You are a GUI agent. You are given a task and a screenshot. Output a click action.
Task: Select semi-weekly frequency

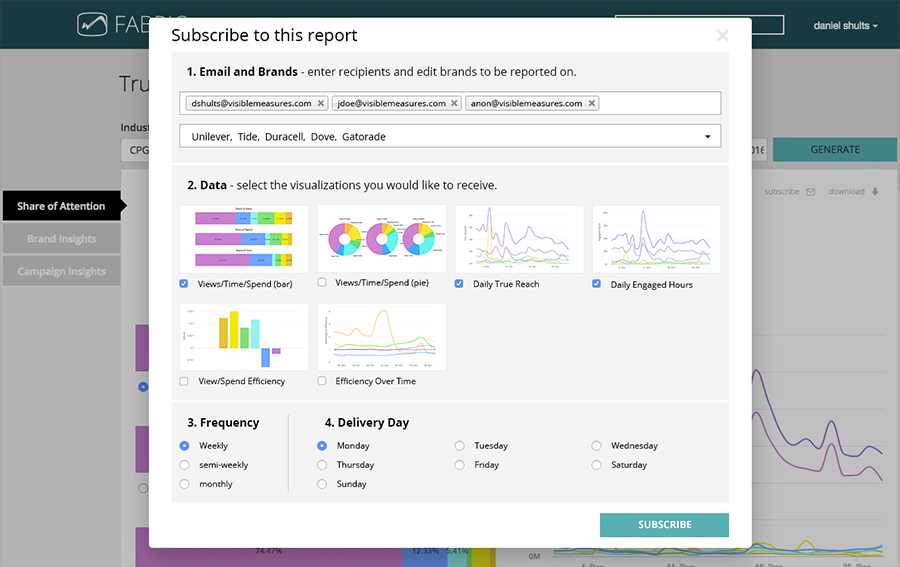click(184, 465)
